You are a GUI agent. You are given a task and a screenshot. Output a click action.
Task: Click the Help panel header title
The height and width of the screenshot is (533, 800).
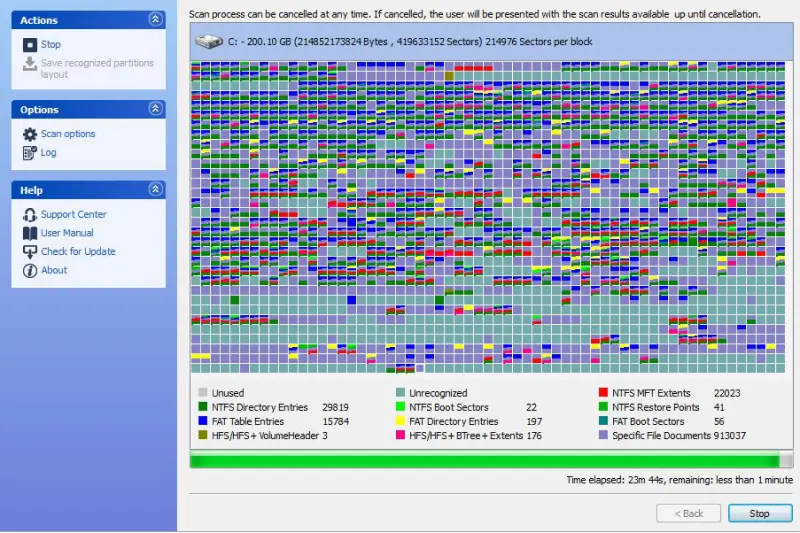coord(31,190)
